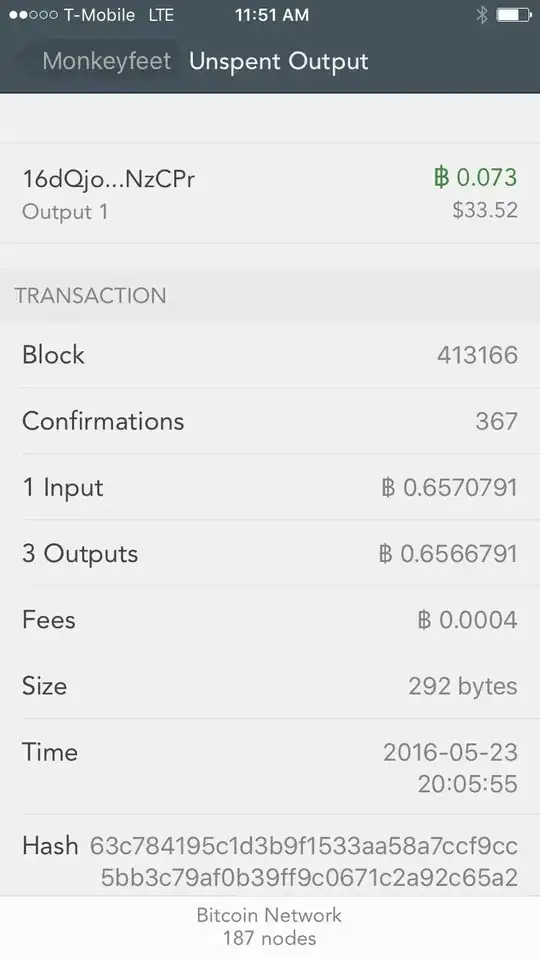The image size is (540, 960).
Task: Select the Confirmations 367 row
Action: [270, 421]
